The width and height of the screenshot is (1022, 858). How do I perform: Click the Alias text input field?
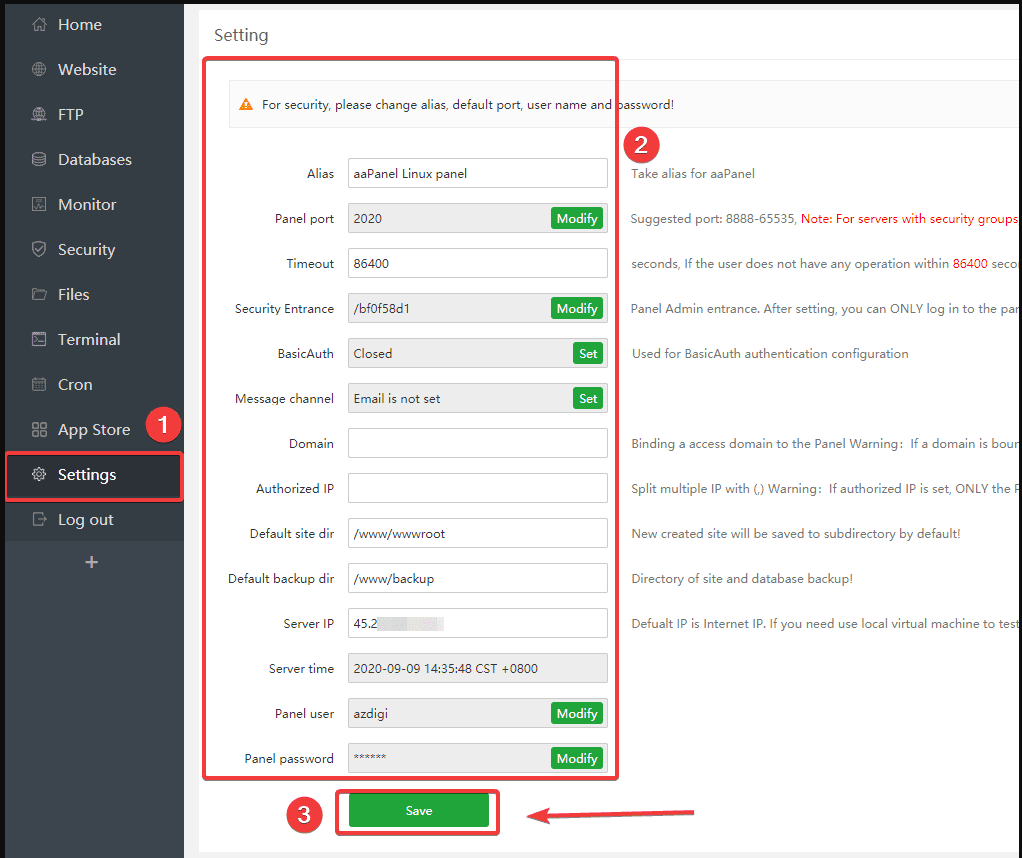click(477, 173)
